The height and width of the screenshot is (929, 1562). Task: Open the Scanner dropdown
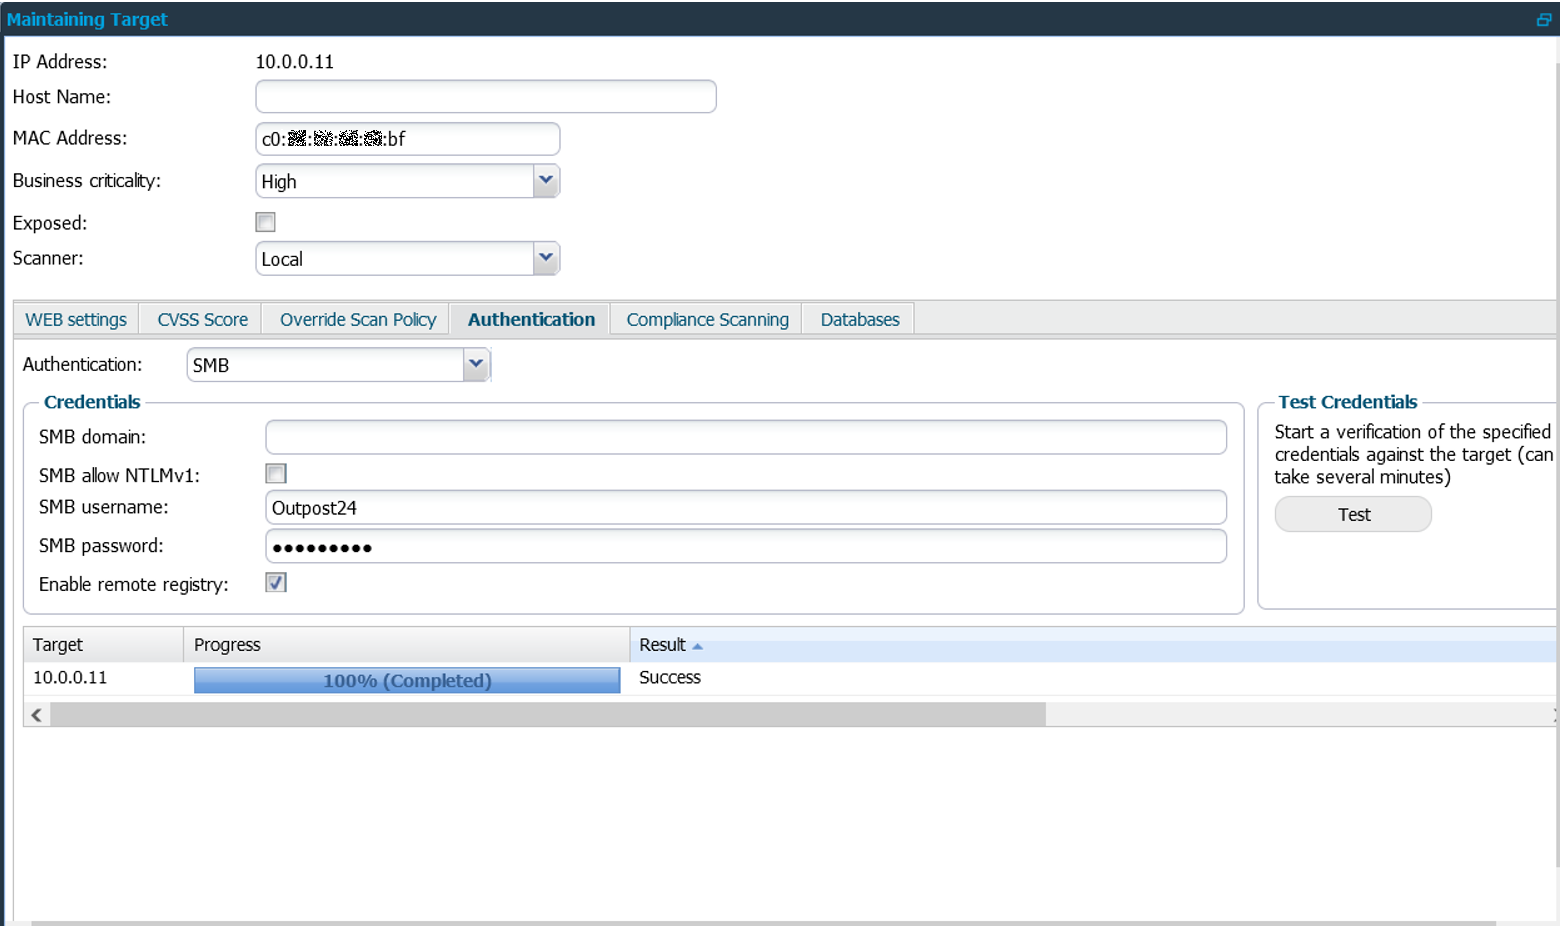pyautogui.click(x=545, y=258)
